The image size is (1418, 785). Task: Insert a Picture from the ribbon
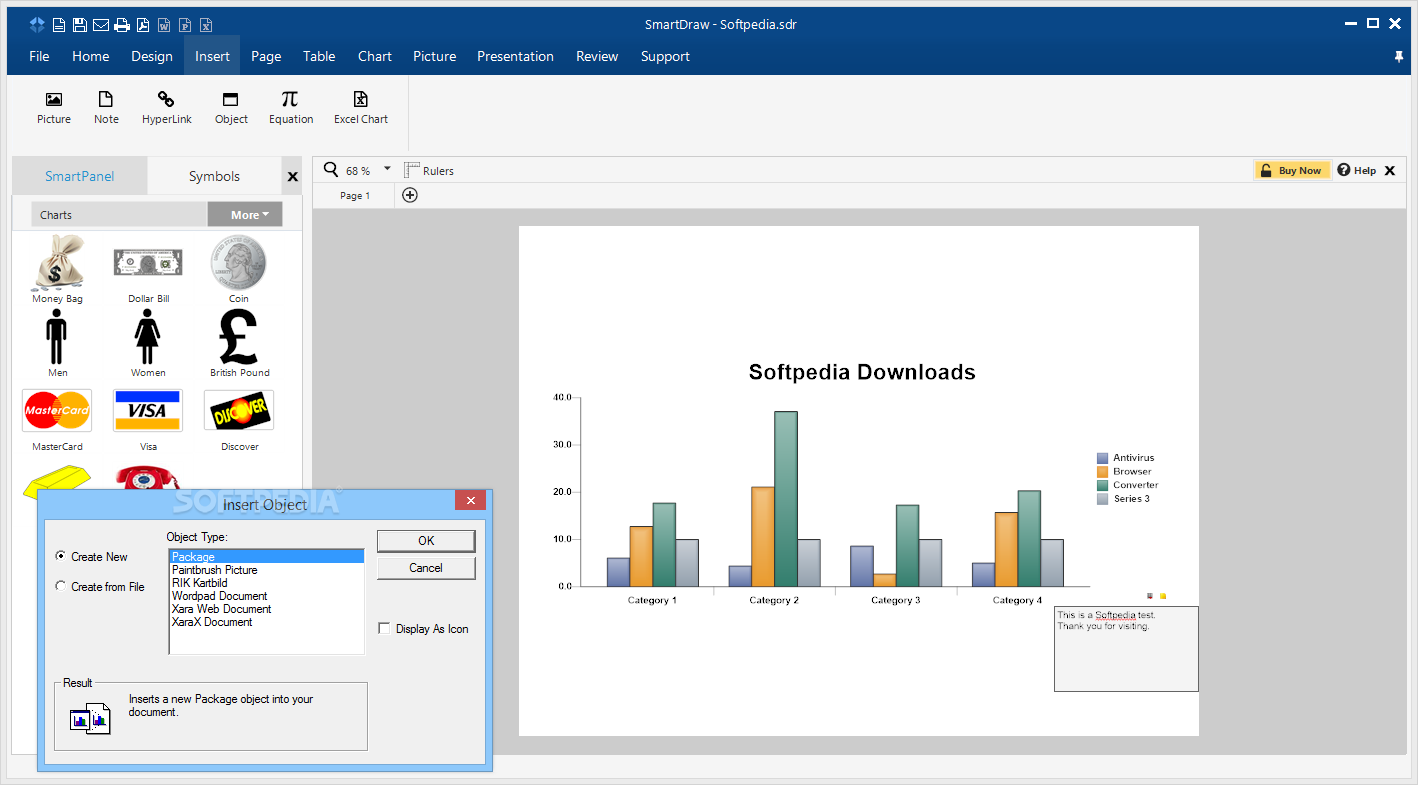pyautogui.click(x=54, y=108)
